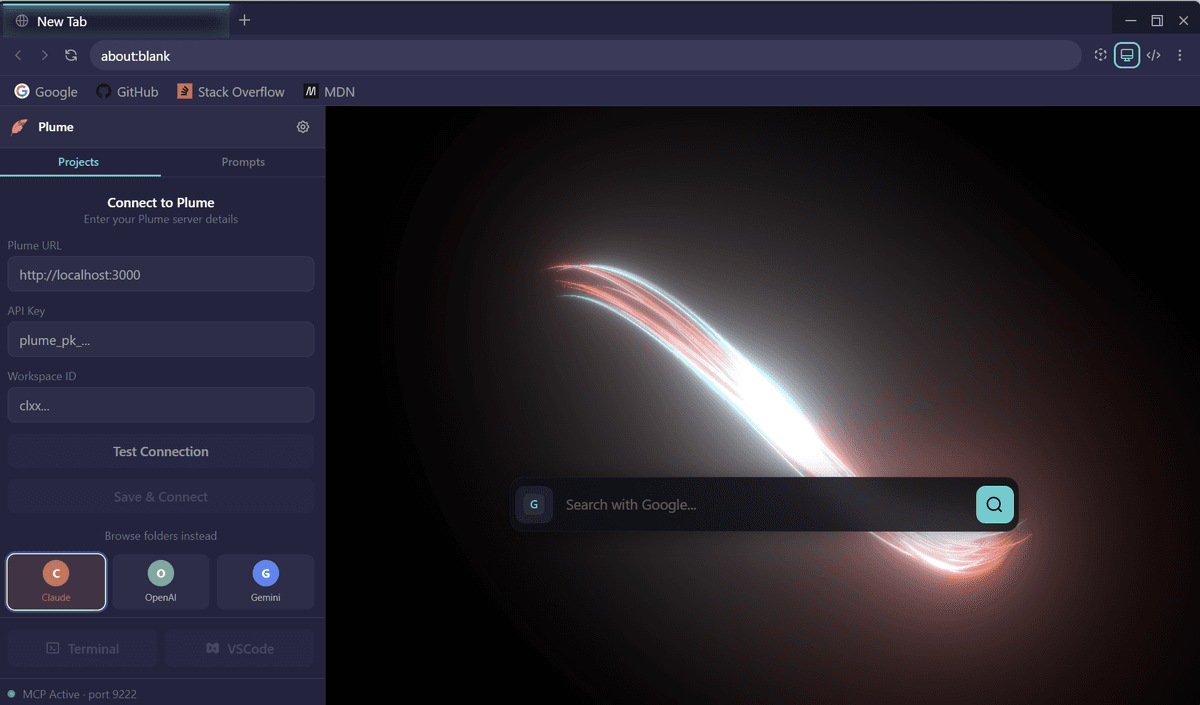1200x705 pixels.
Task: Open the Stack Overflow bookmark
Action: click(x=231, y=92)
